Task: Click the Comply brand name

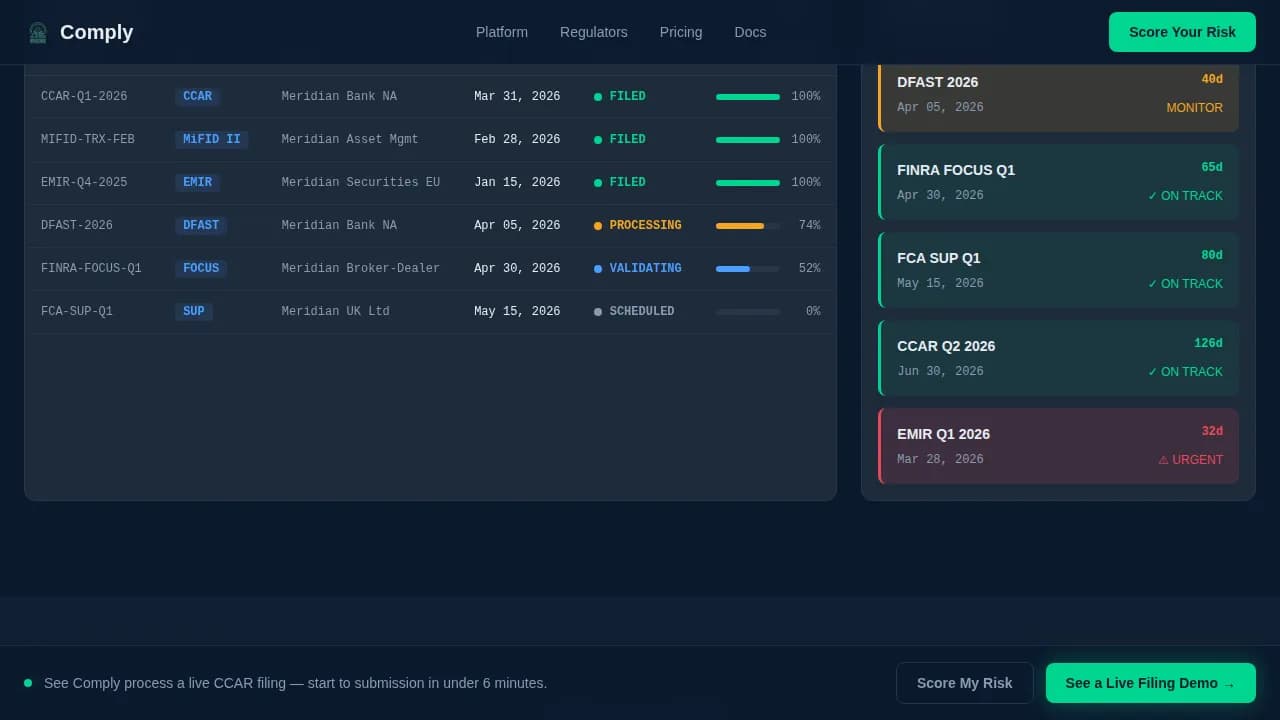Action: (96, 32)
